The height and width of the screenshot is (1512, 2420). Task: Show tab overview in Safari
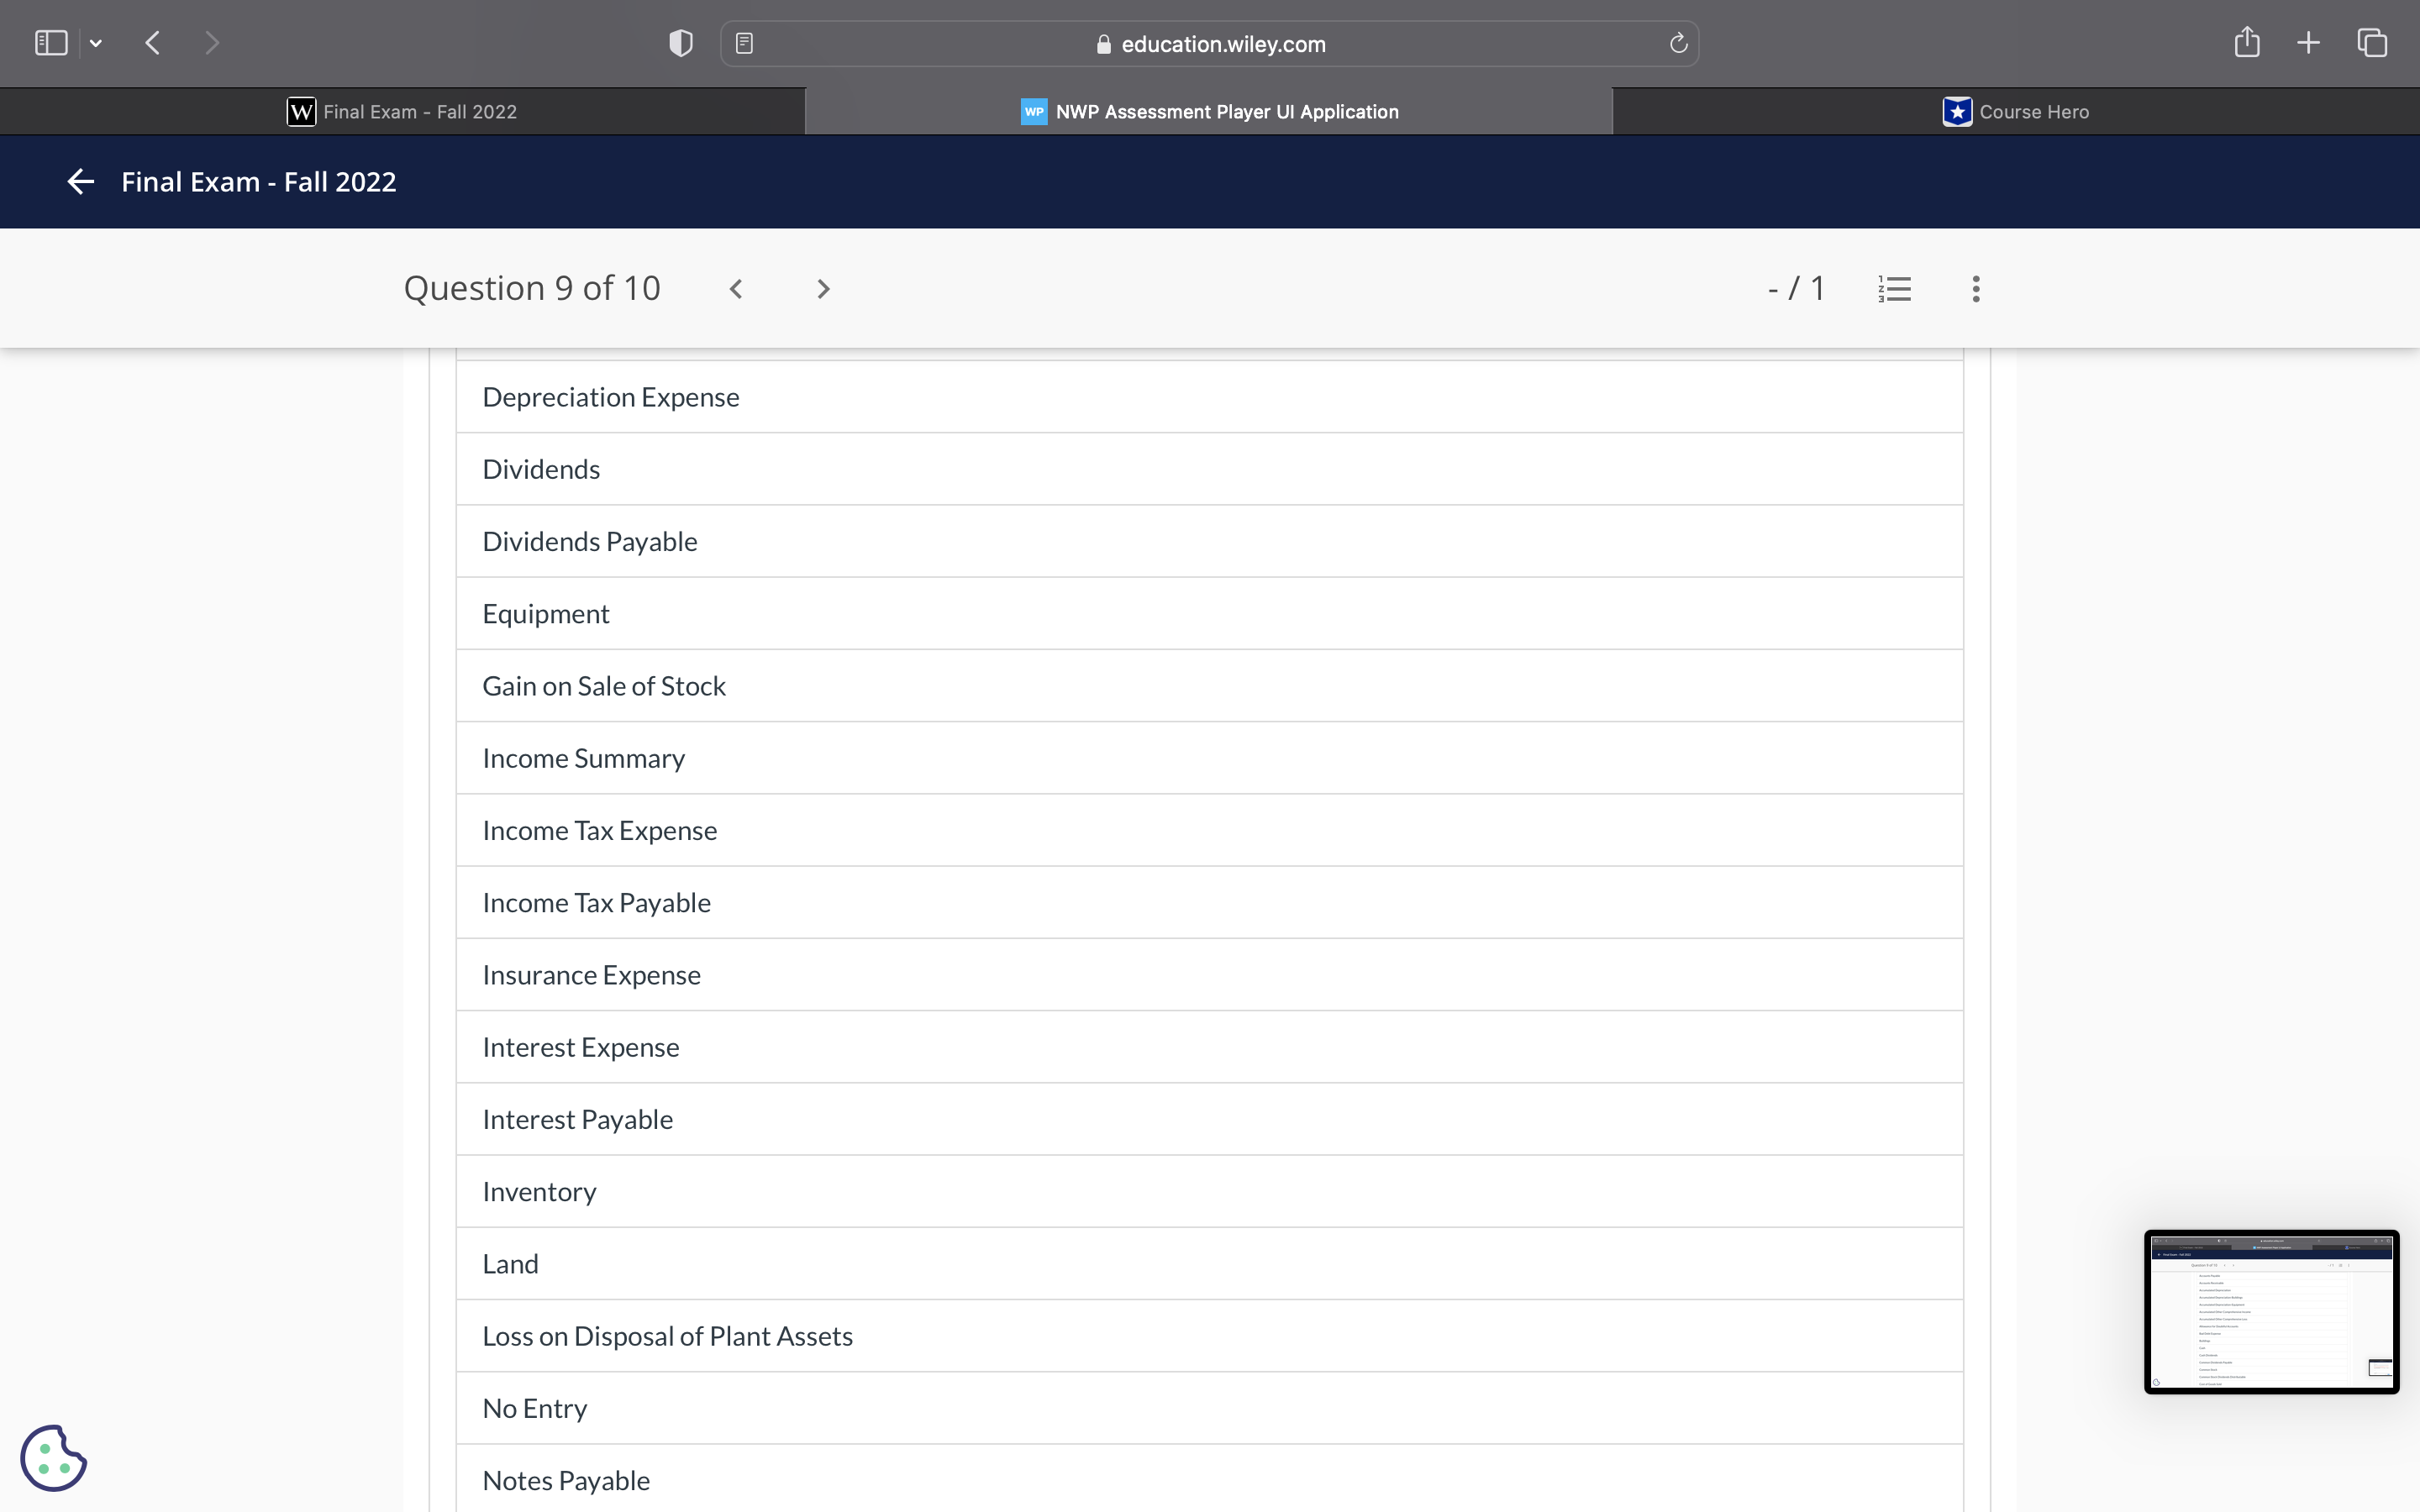(2372, 42)
